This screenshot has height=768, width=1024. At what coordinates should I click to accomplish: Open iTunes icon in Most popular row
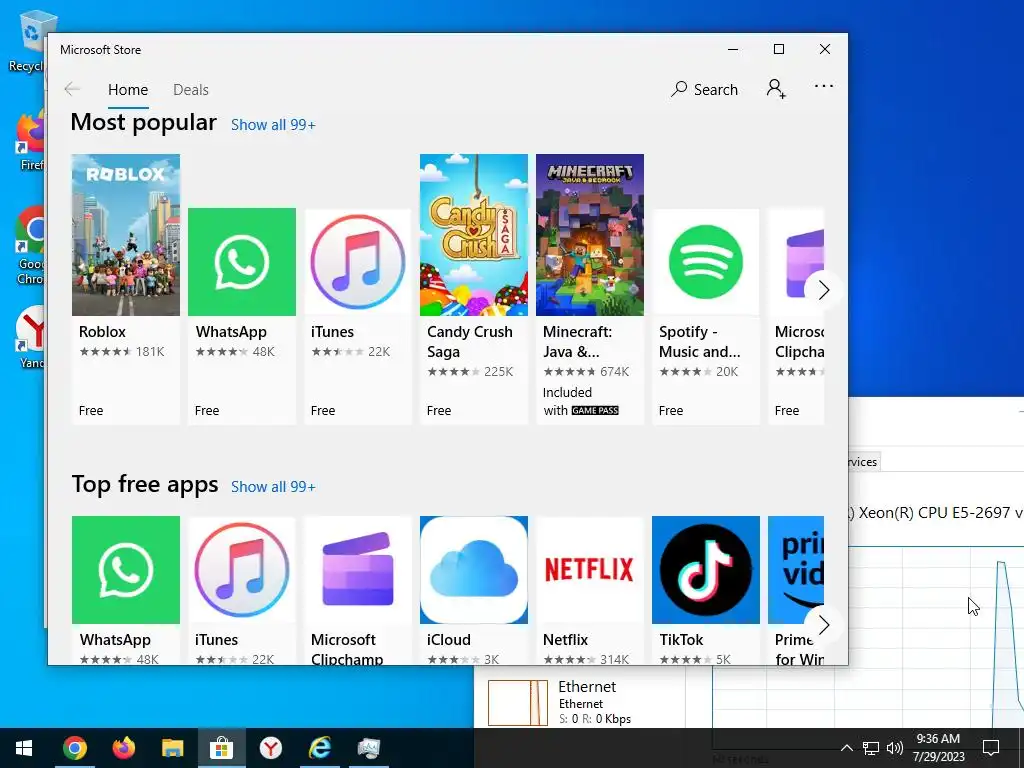tap(358, 262)
